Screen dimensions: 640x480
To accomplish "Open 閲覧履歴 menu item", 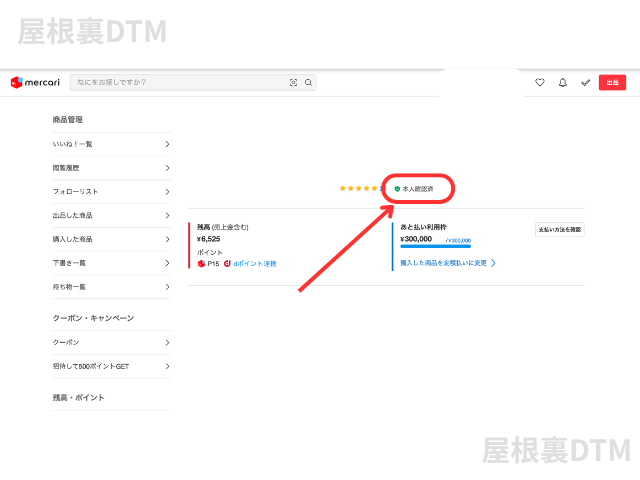I will pyautogui.click(x=110, y=168).
